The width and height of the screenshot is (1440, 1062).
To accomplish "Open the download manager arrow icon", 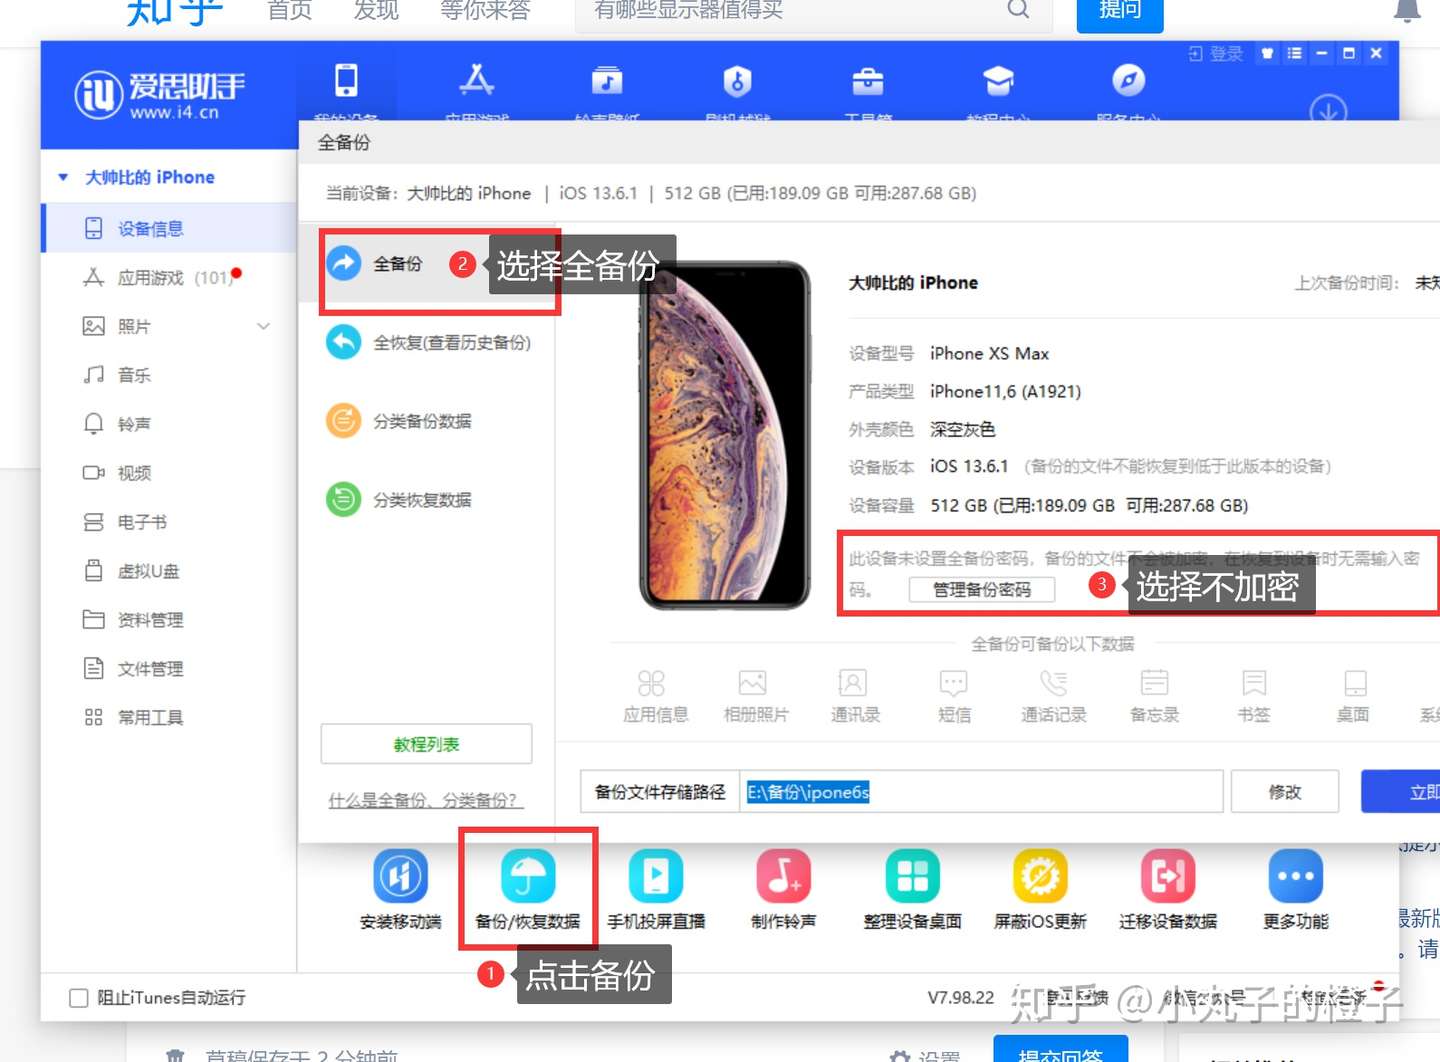I will (1328, 110).
